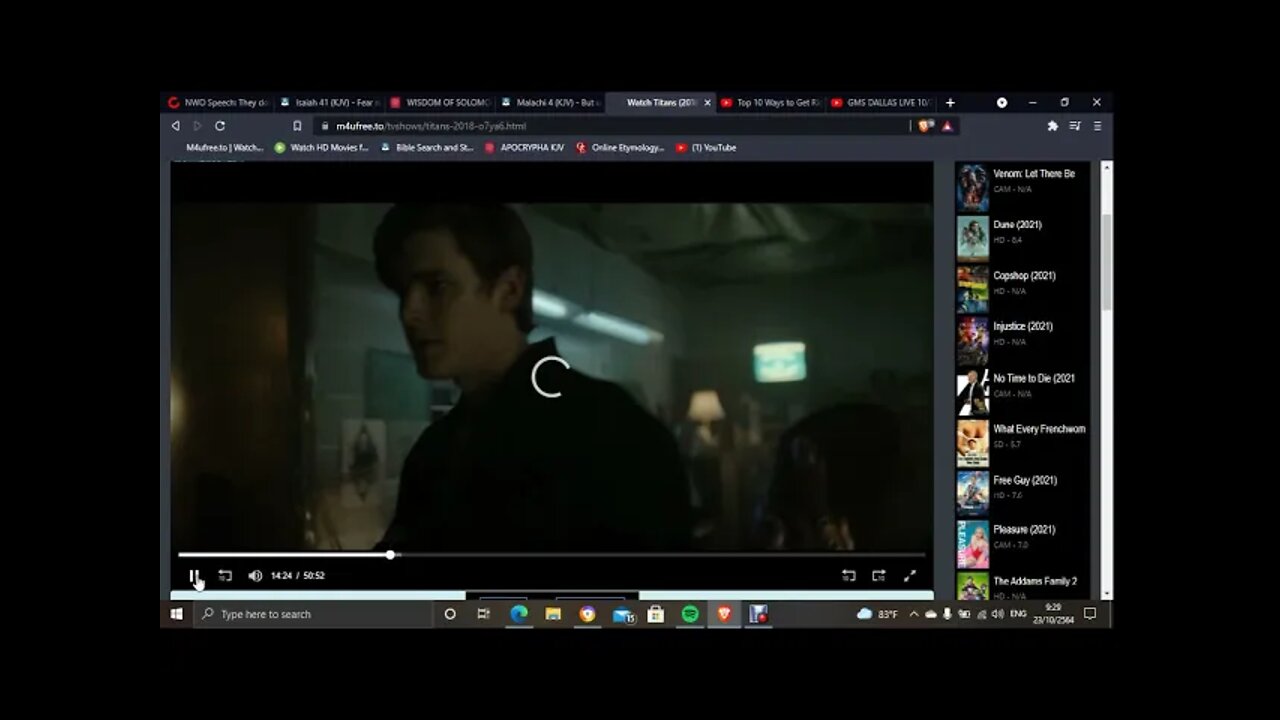The image size is (1280, 720).
Task: Open Free Guy (2021) movie link
Action: 1025,480
